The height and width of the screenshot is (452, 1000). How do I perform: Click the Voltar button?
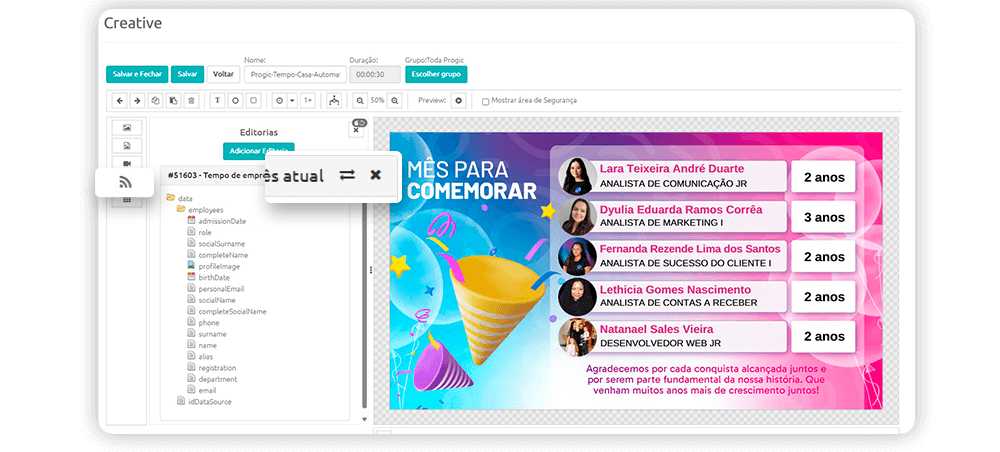223,74
